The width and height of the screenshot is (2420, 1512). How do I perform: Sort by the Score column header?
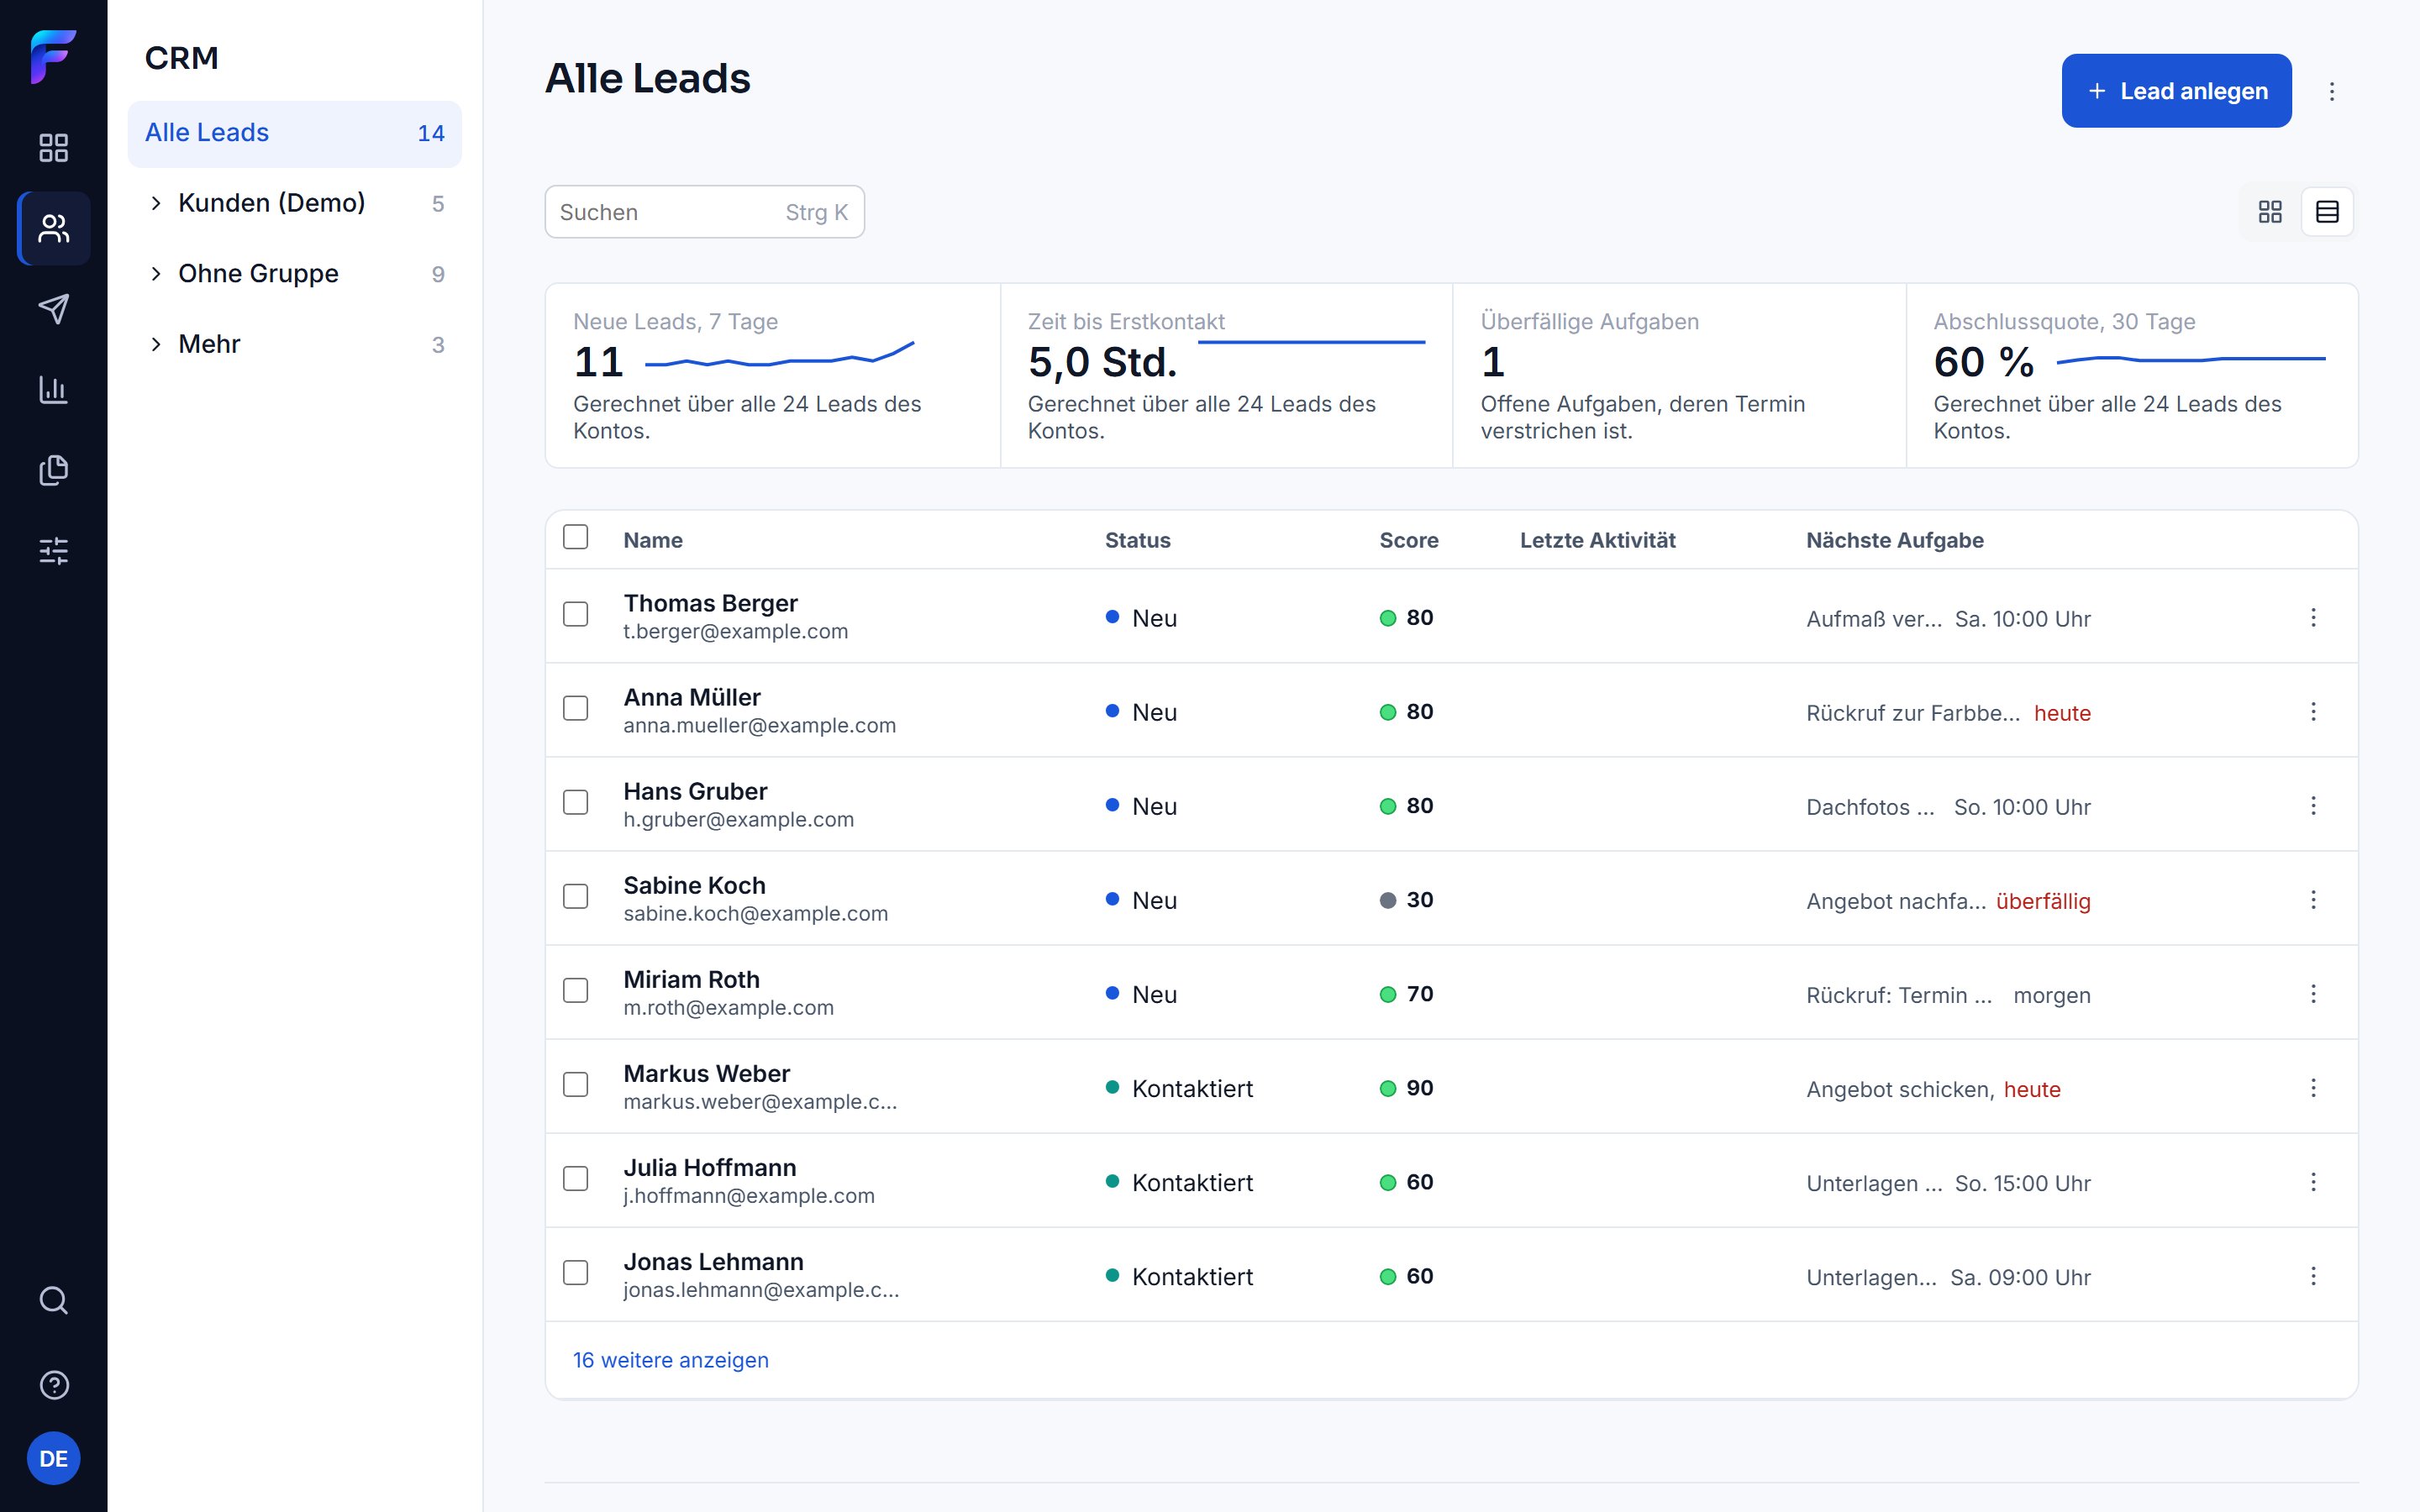[x=1409, y=540]
